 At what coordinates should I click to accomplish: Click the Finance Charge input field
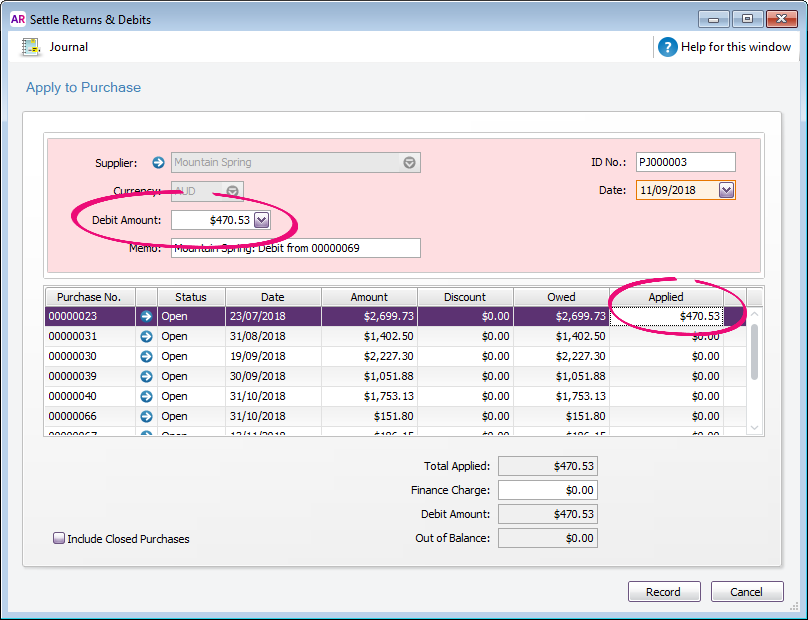[x=547, y=490]
